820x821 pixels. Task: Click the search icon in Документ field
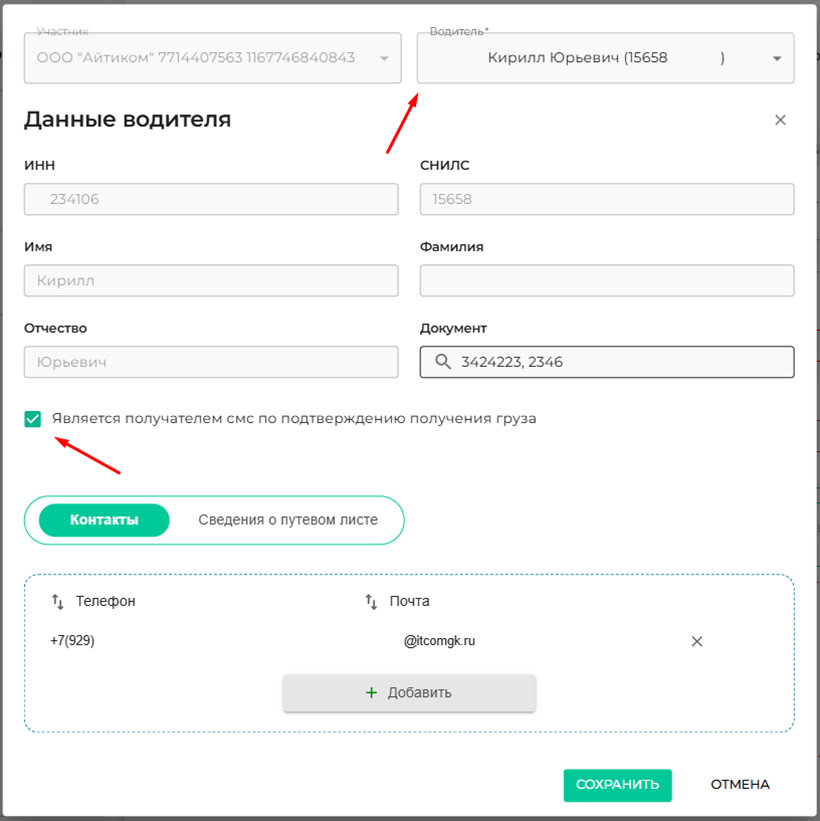441,362
